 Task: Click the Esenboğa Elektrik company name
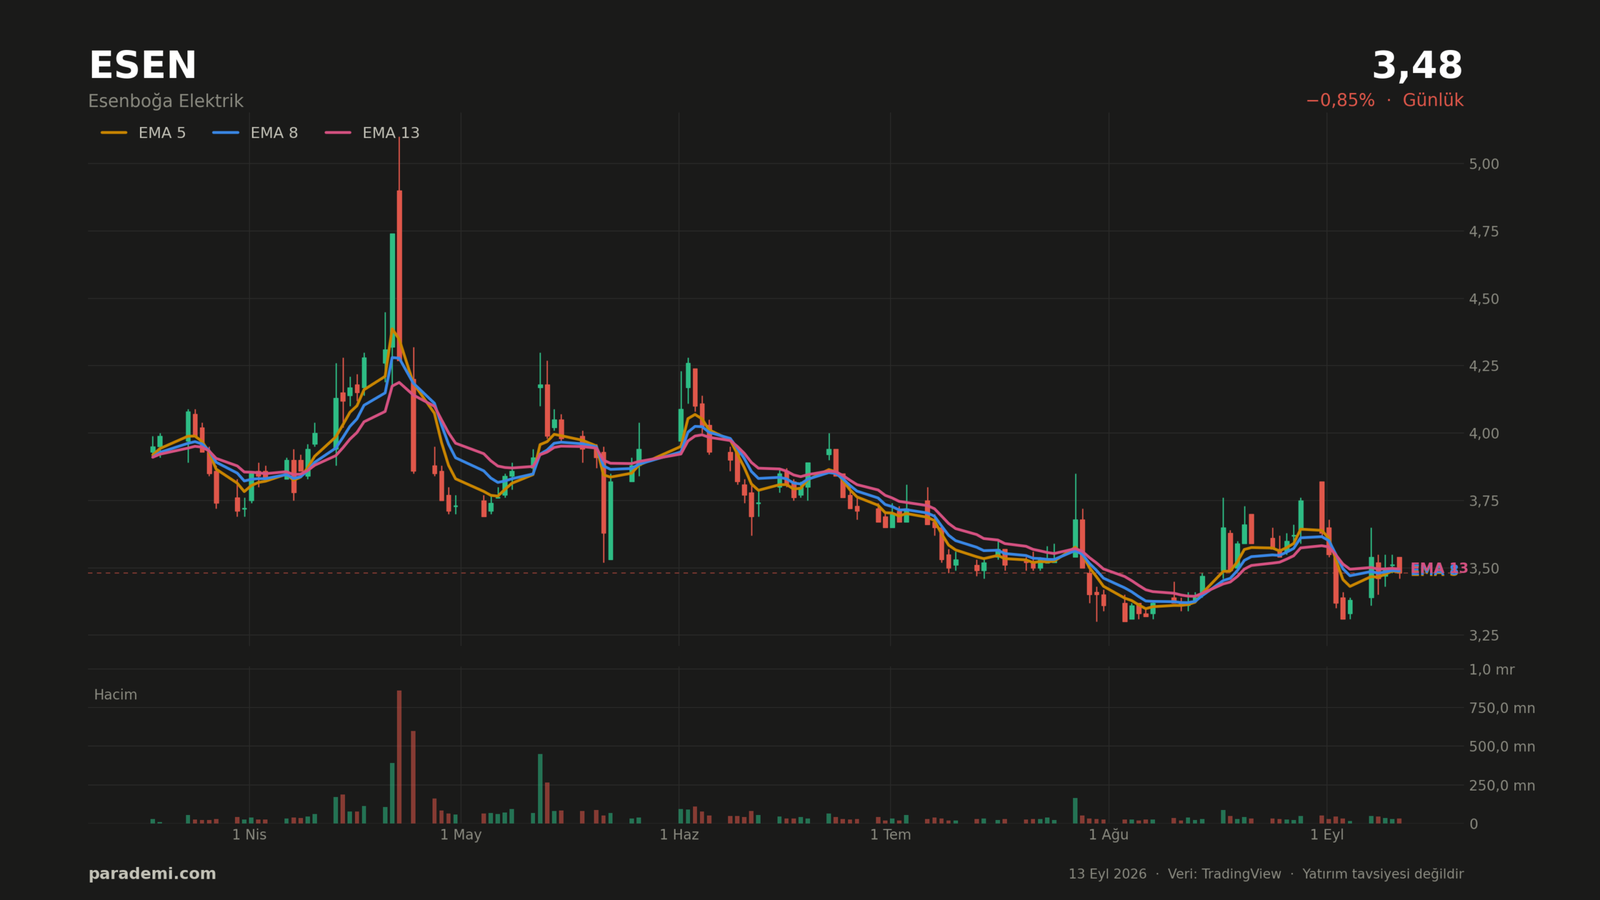166,101
